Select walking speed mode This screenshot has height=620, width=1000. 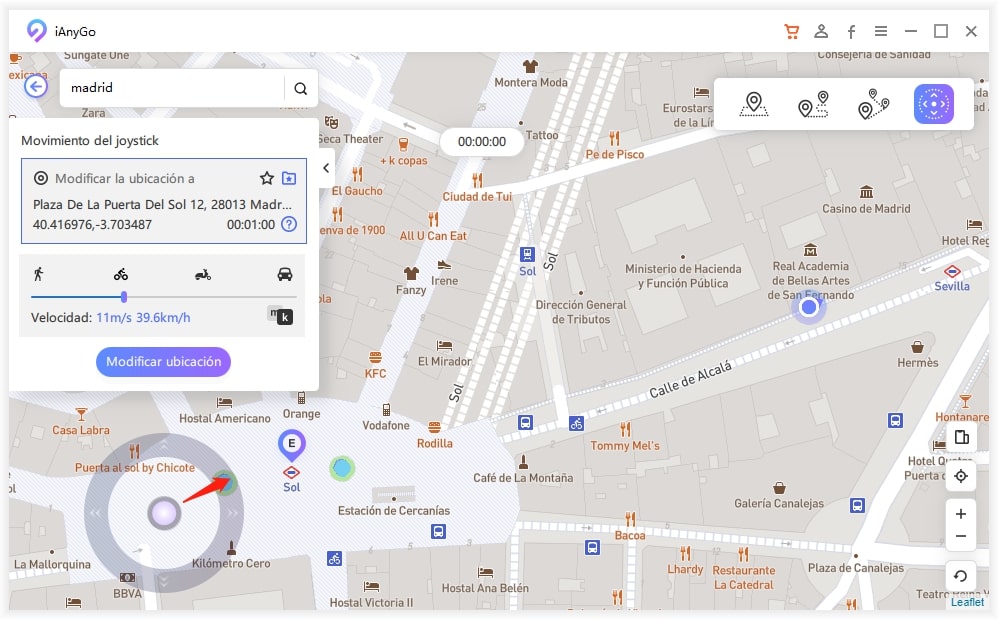point(38,273)
